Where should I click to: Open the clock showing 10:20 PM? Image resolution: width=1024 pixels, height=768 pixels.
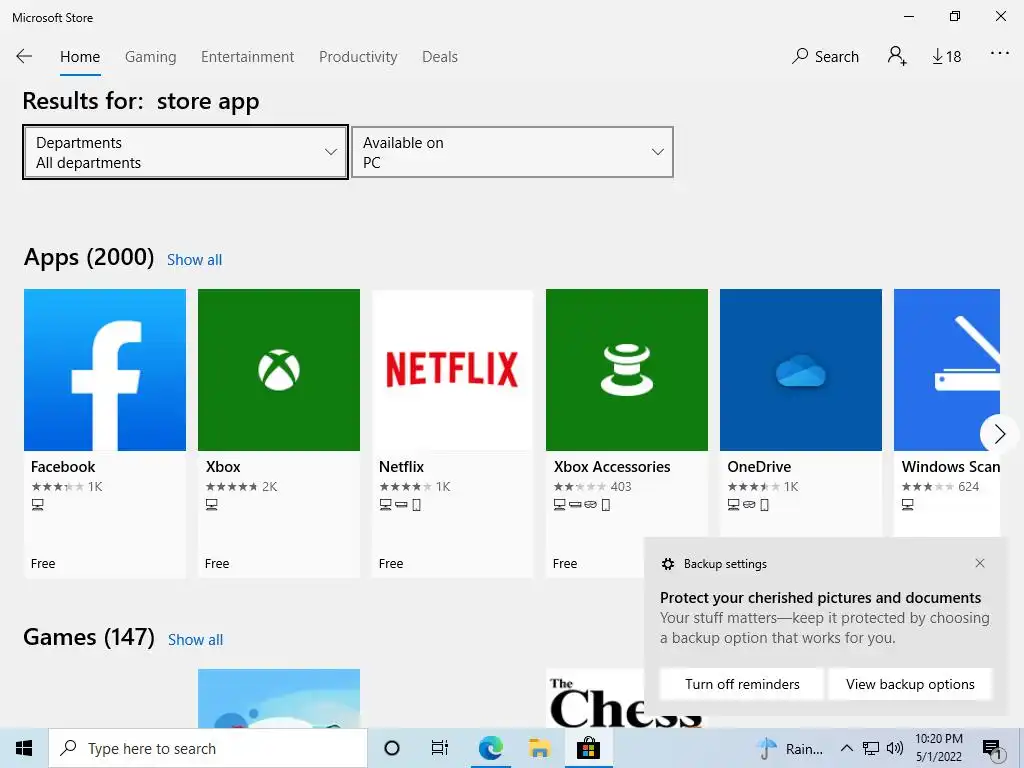[x=939, y=748]
